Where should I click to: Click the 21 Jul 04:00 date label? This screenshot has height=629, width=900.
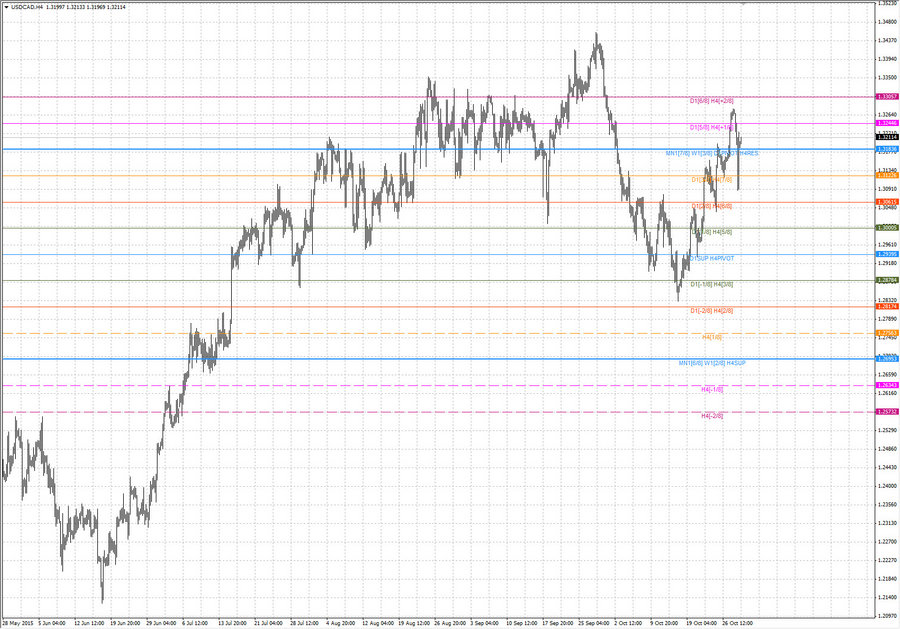[x=268, y=623]
